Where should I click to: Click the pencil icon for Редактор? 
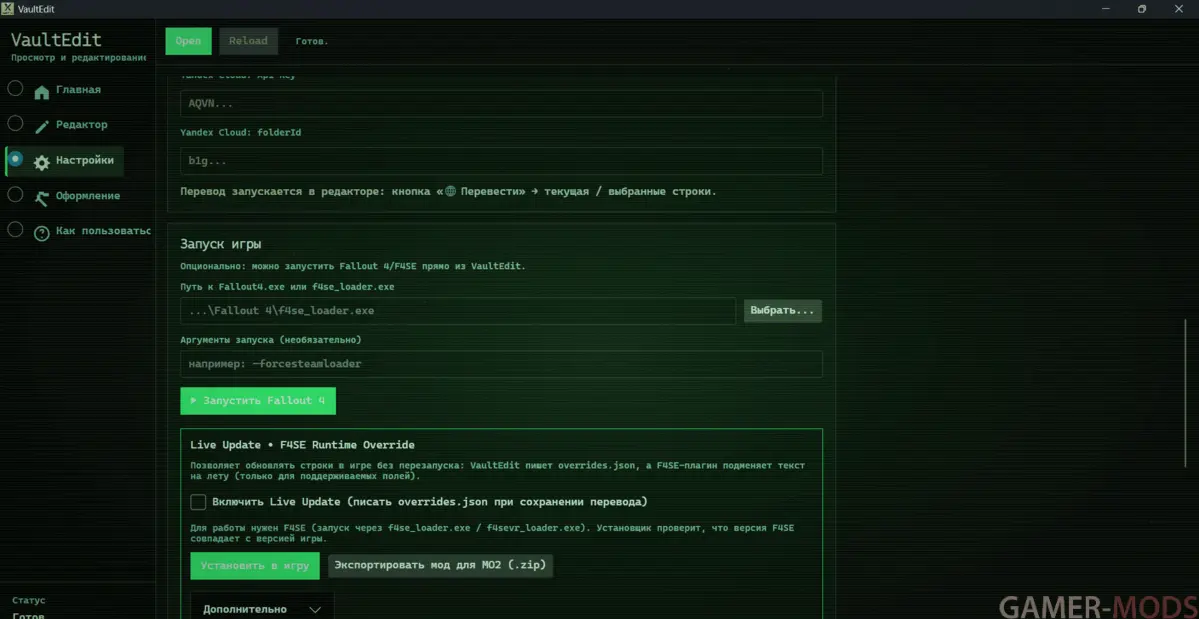(41, 127)
